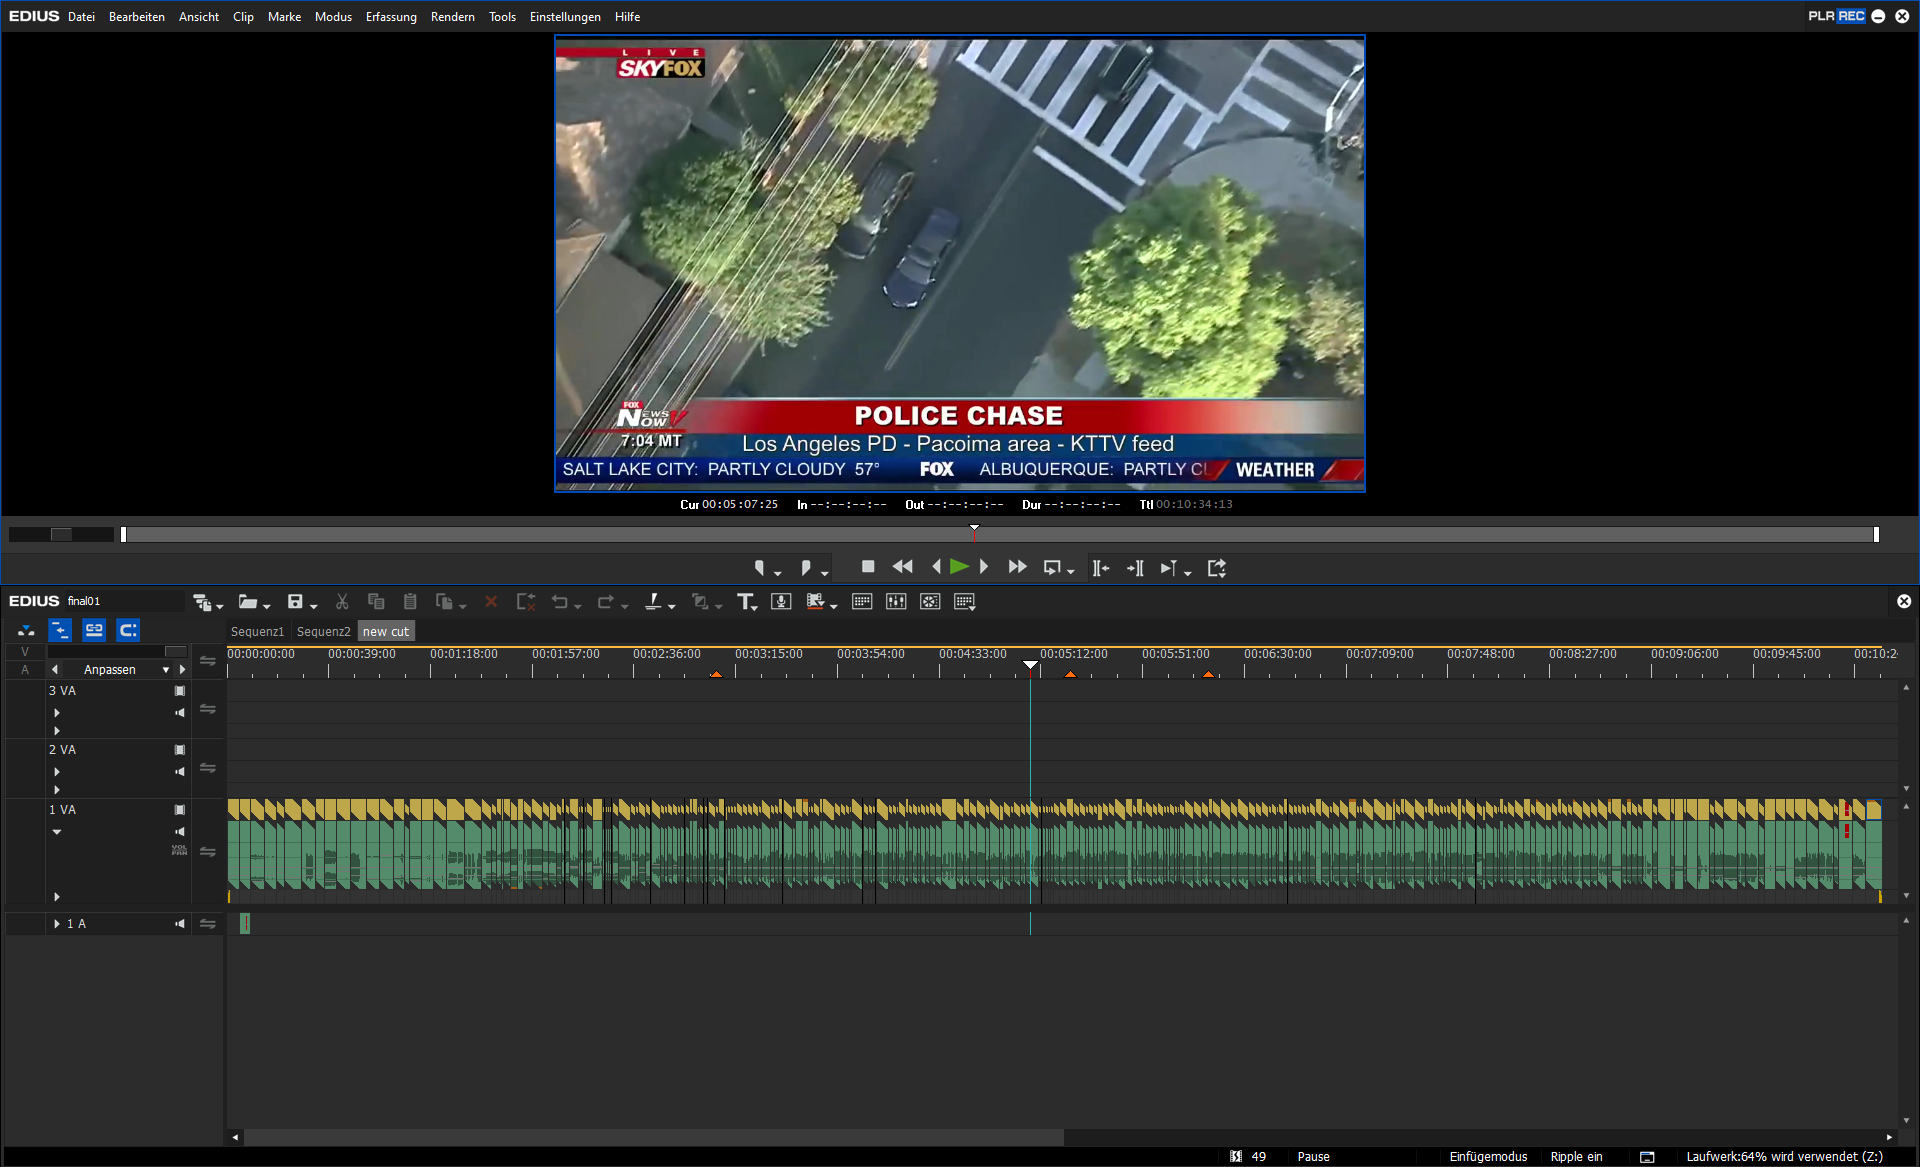The width and height of the screenshot is (1920, 1167).
Task: Switch to the Sequenz2 tab
Action: coord(324,632)
